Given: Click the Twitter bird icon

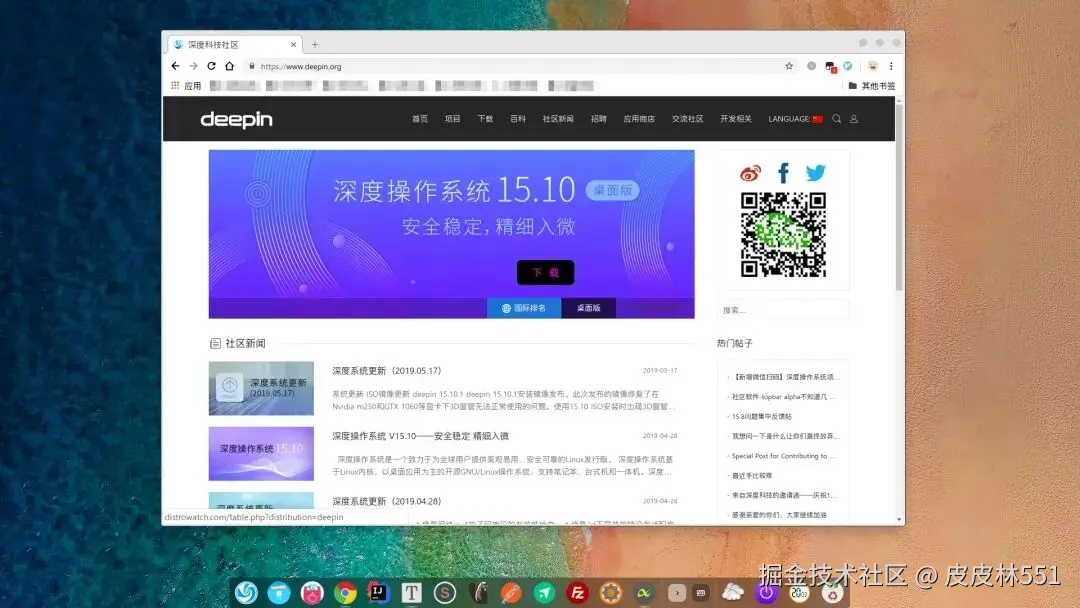Looking at the screenshot, I should click(816, 172).
